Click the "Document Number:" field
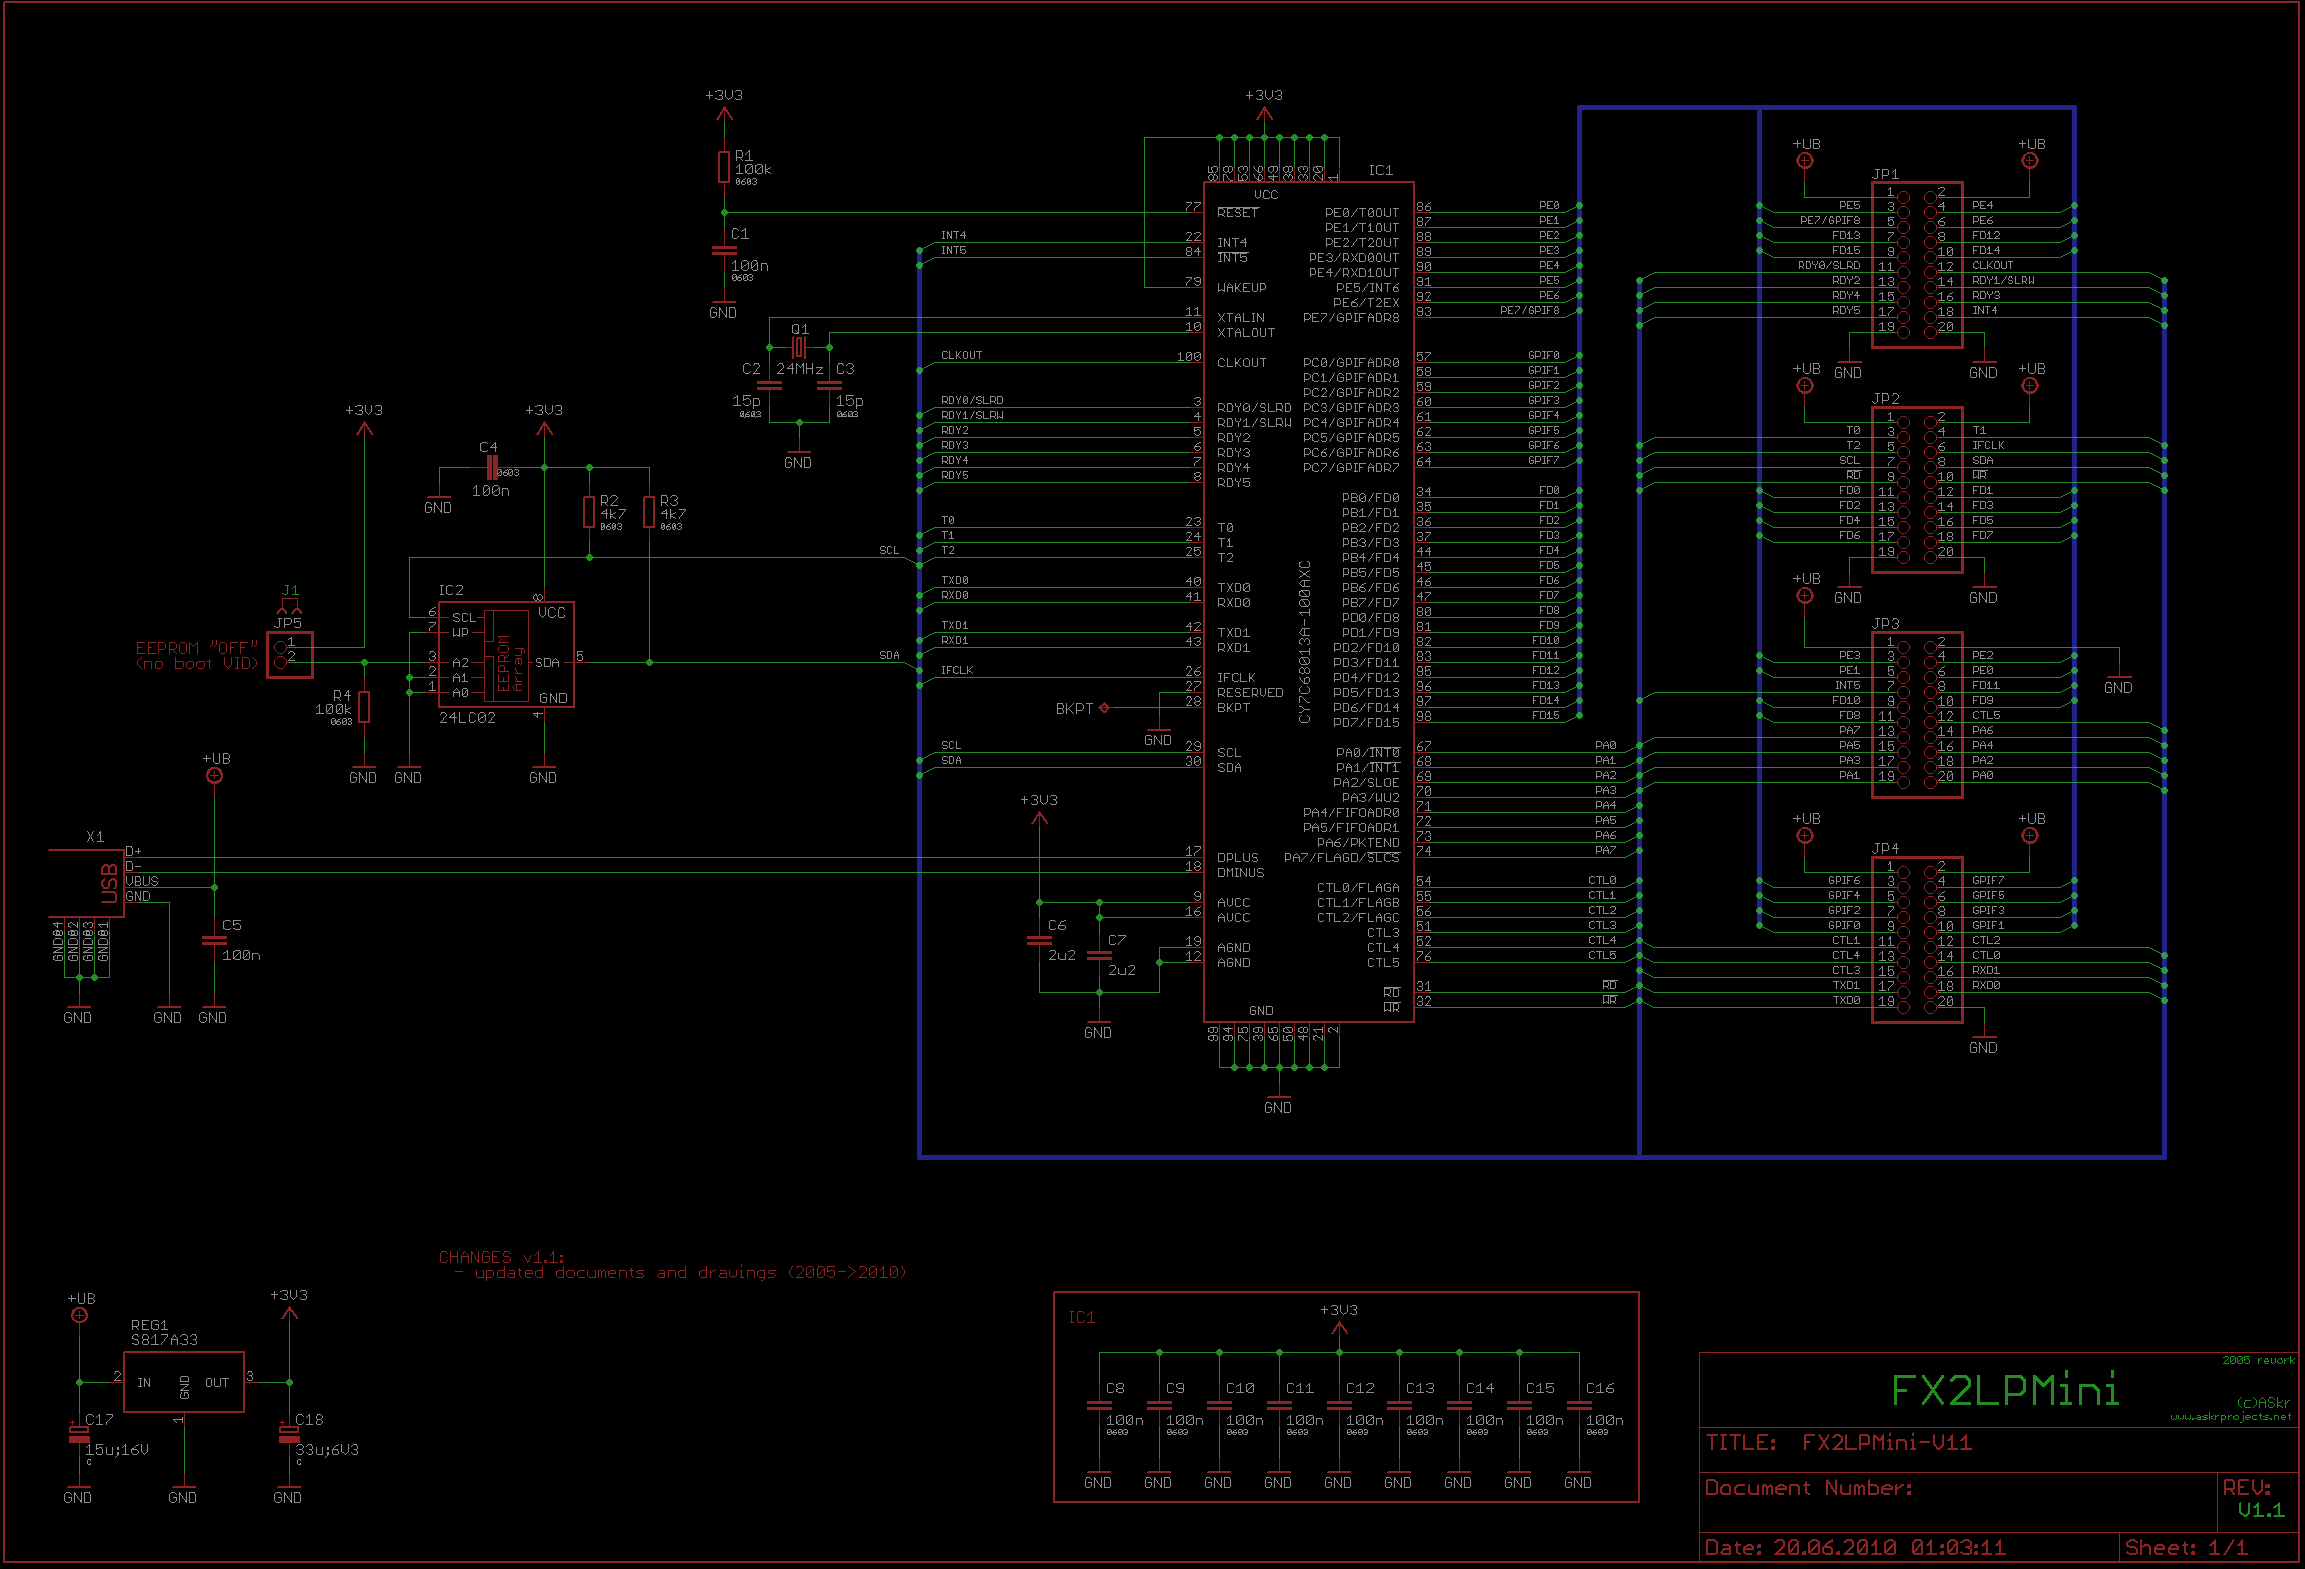 pos(1808,1488)
